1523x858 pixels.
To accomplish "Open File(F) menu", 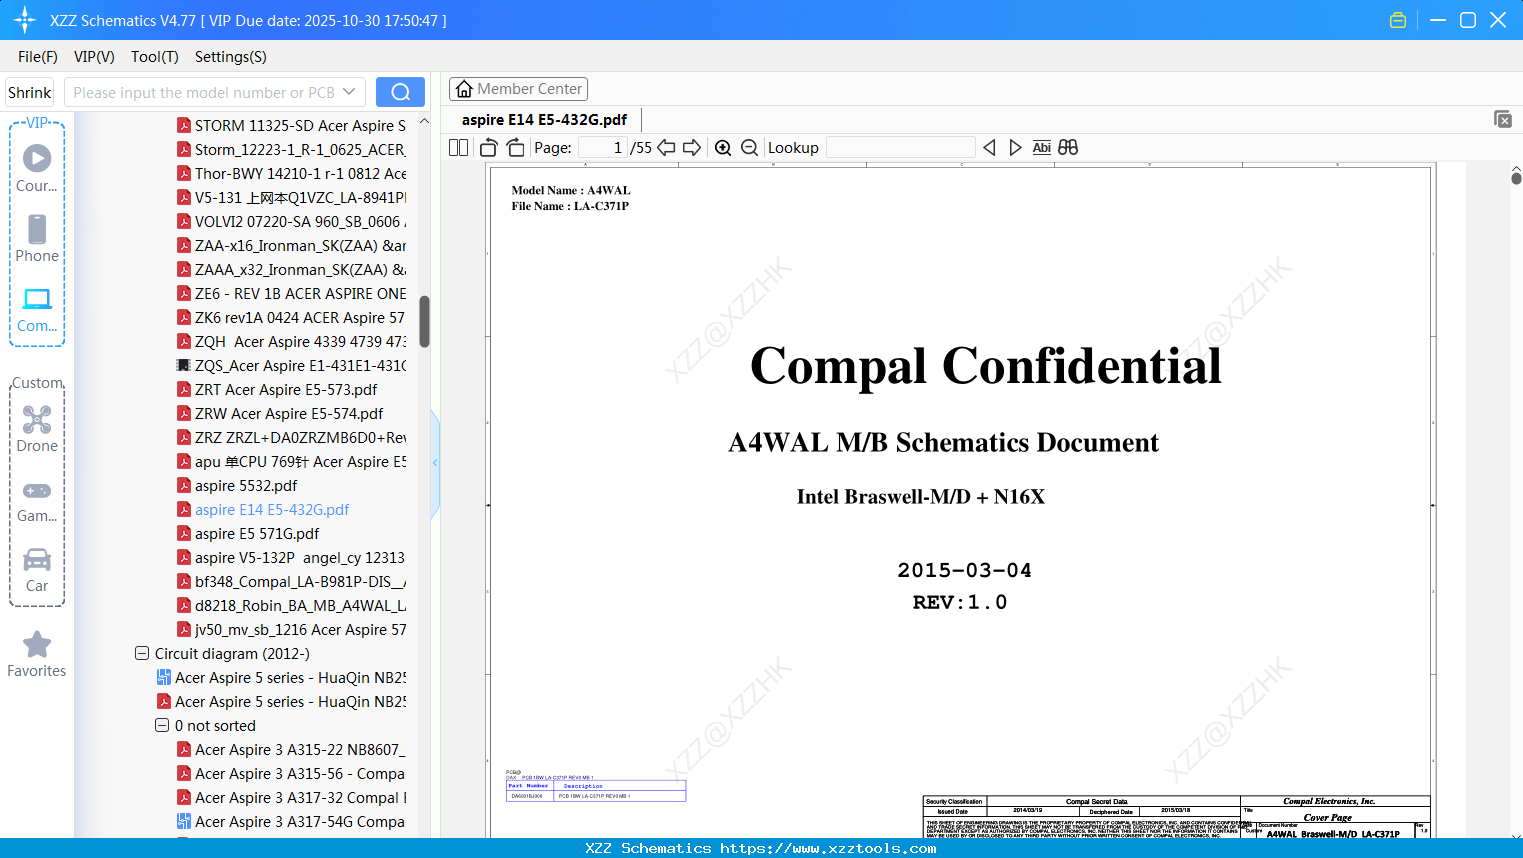I will pyautogui.click(x=38, y=57).
